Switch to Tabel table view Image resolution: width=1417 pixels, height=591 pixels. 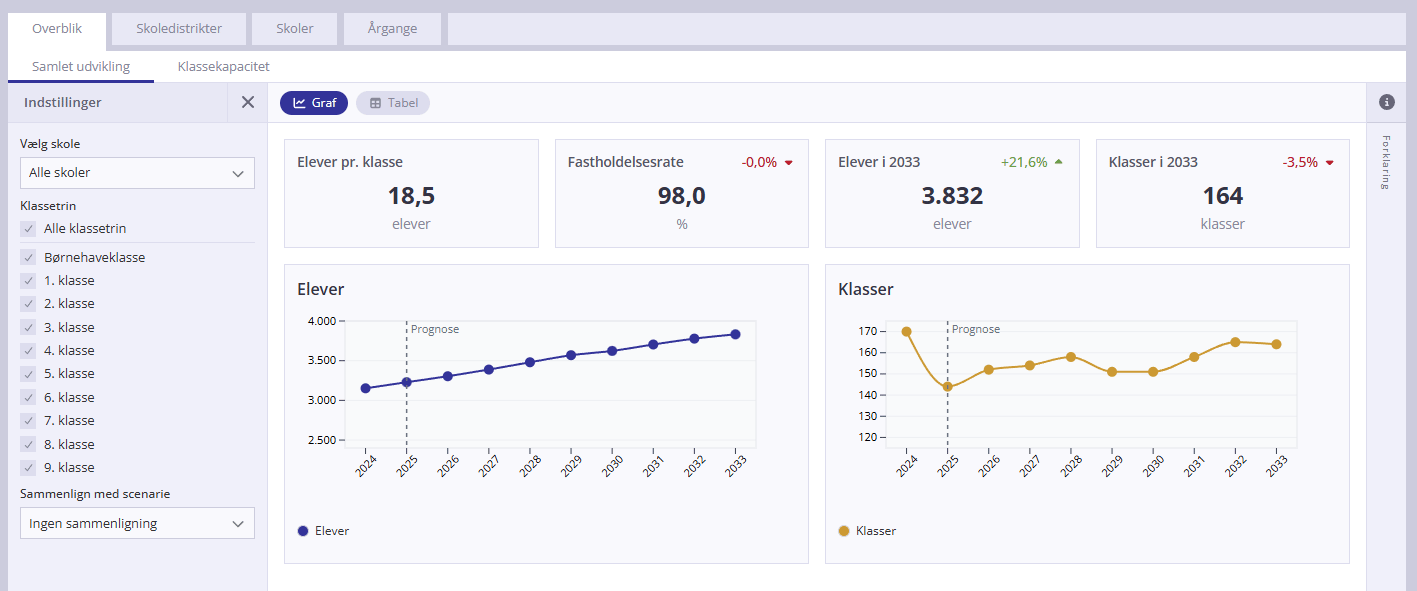tap(393, 103)
